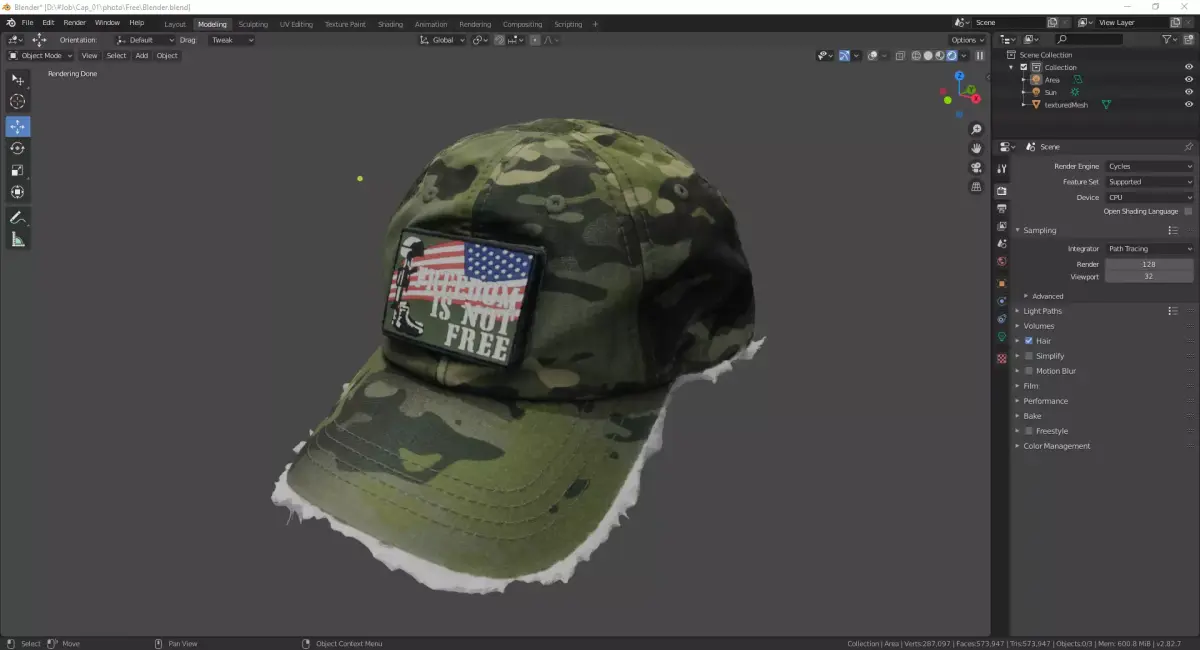The width and height of the screenshot is (1200, 650).
Task: Switch to the Shading workspace tab
Action: click(390, 24)
